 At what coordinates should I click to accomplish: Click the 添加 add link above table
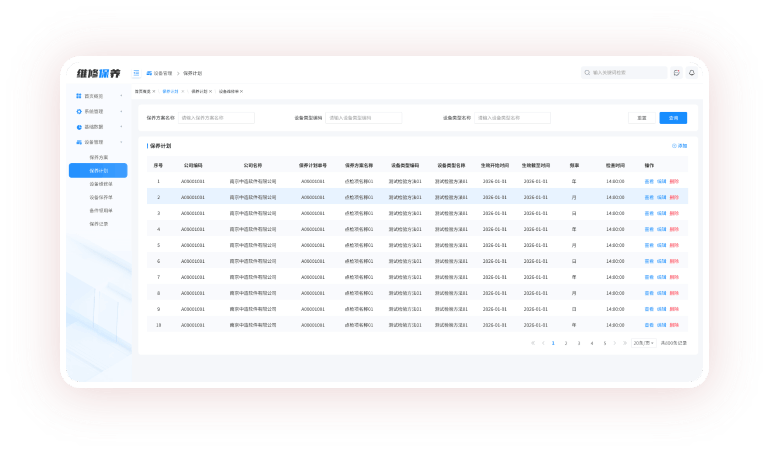click(x=680, y=146)
